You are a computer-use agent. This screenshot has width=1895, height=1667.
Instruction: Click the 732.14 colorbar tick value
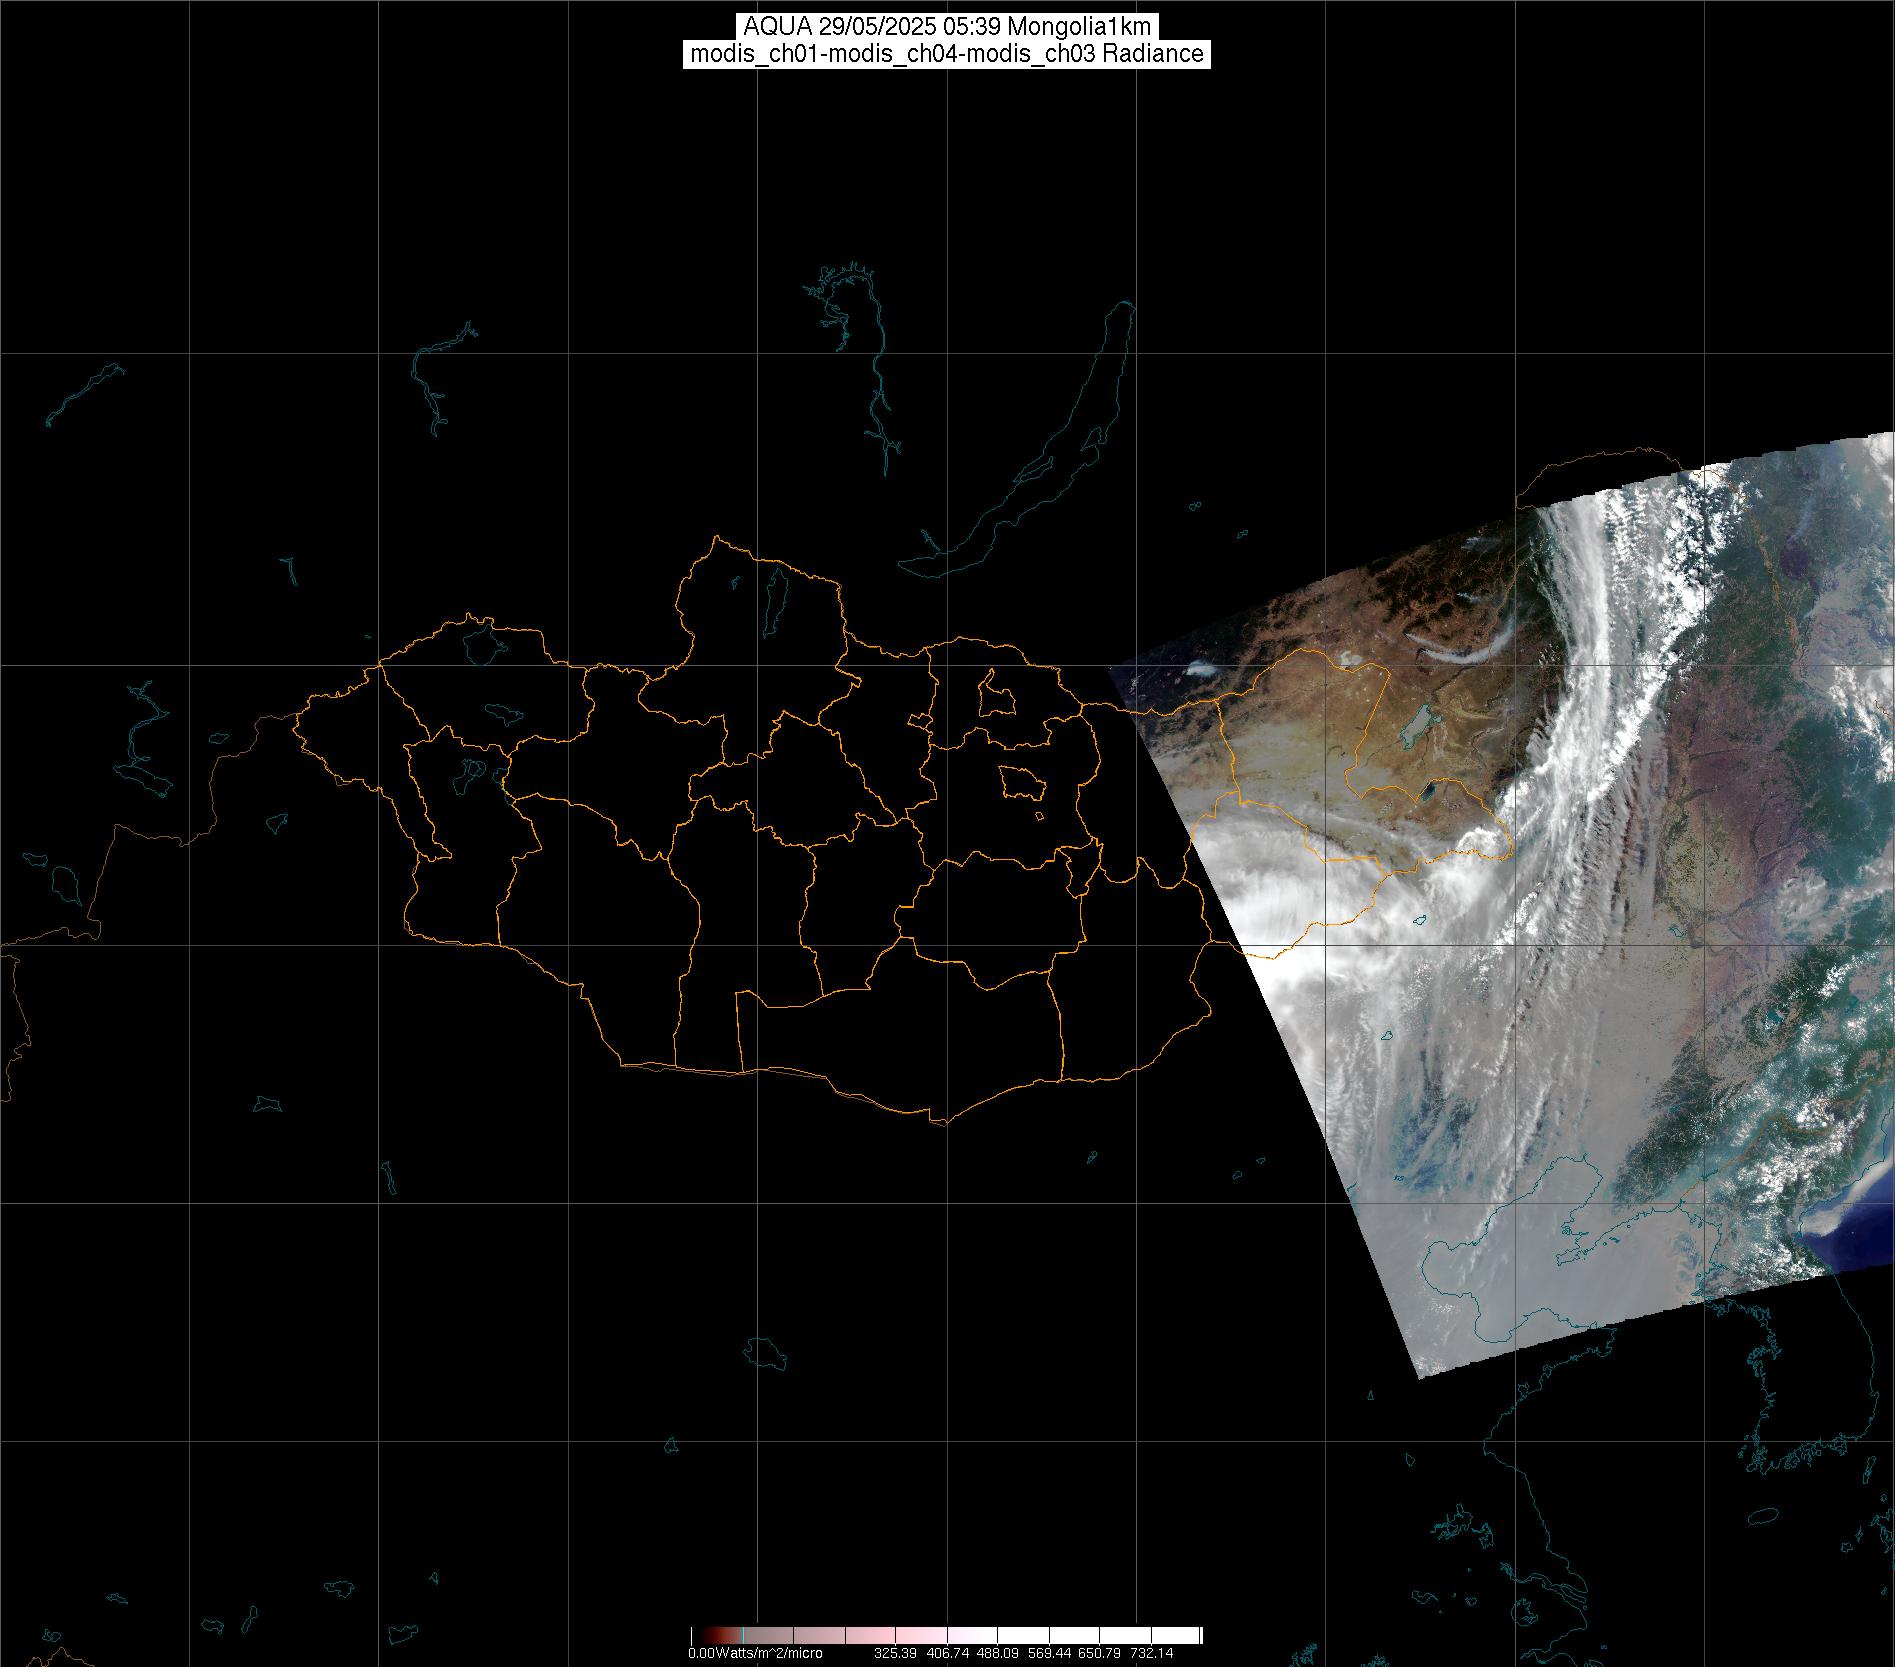pyautogui.click(x=1151, y=1654)
